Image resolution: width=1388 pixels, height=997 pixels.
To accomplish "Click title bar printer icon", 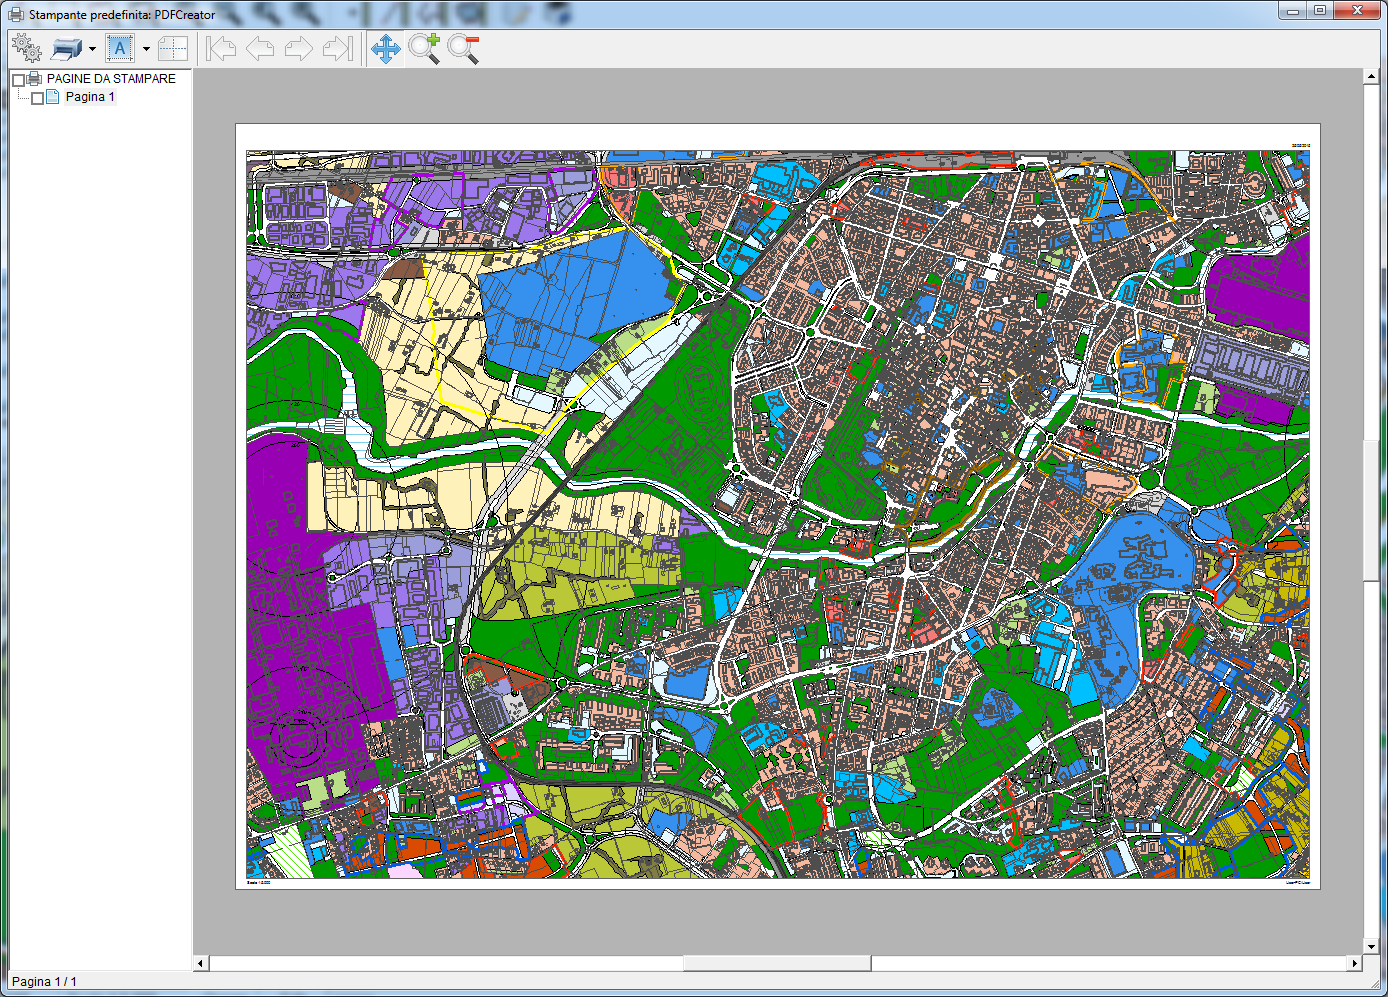I will [x=16, y=14].
